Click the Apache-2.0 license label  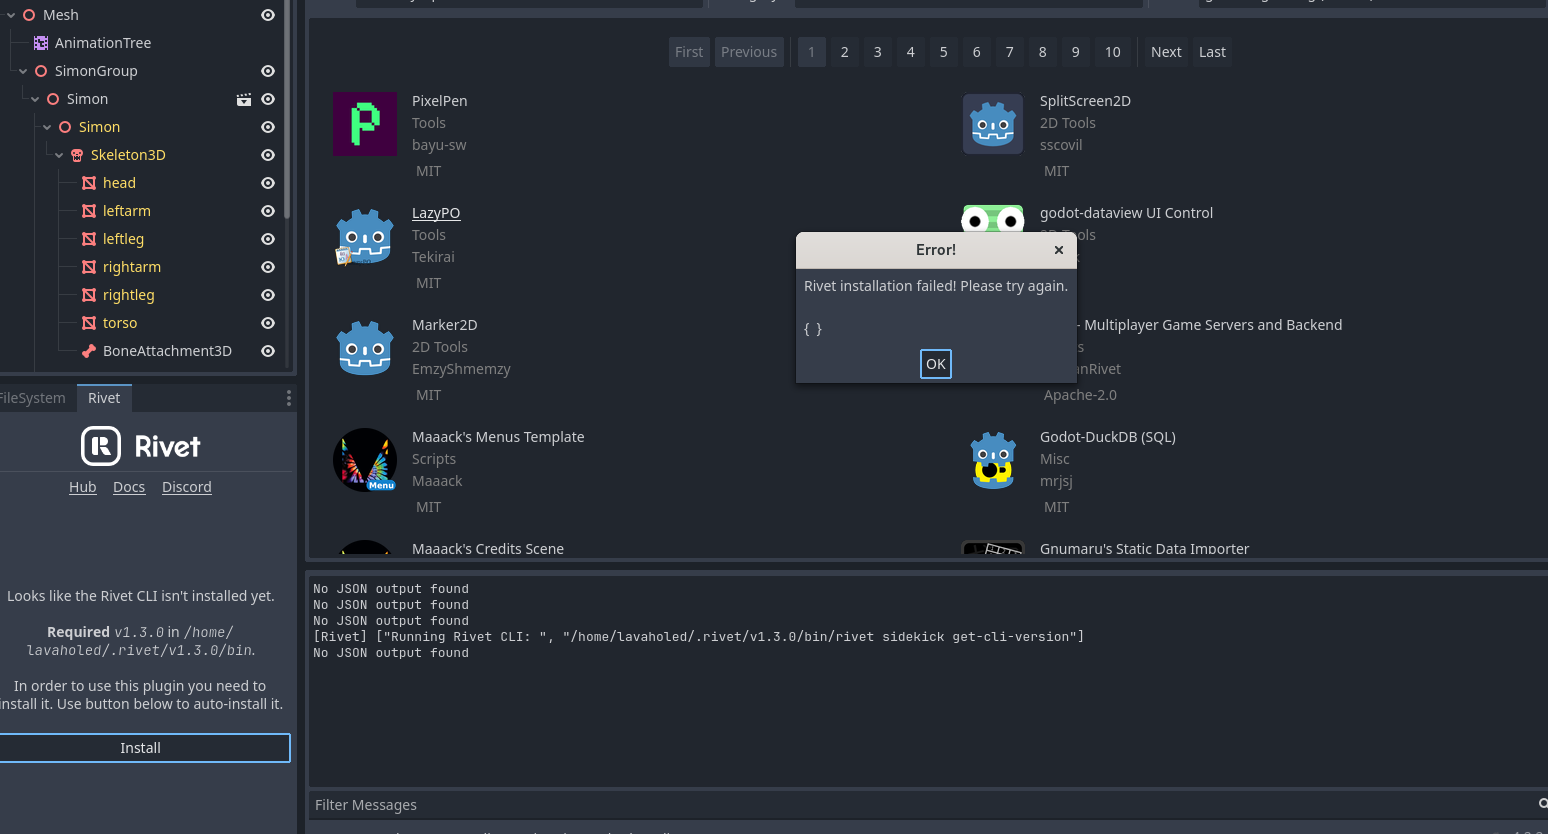pos(1080,395)
